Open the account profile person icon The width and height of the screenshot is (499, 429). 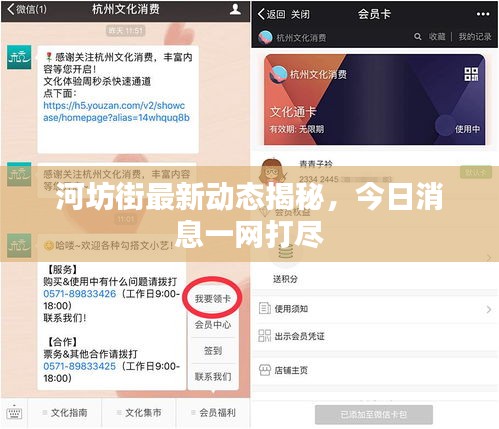[x=235, y=9]
